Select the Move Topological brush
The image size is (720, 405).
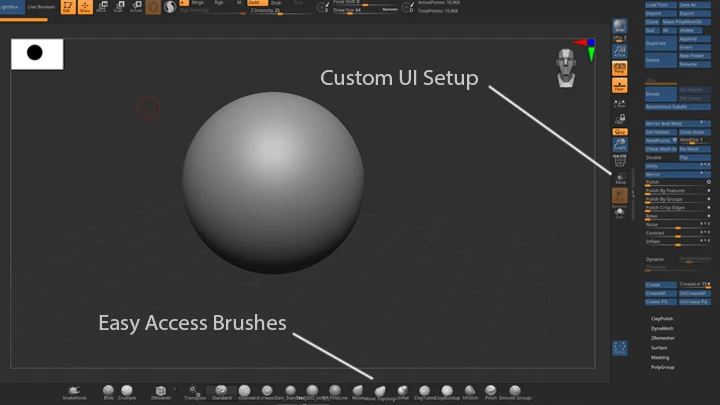coord(380,394)
